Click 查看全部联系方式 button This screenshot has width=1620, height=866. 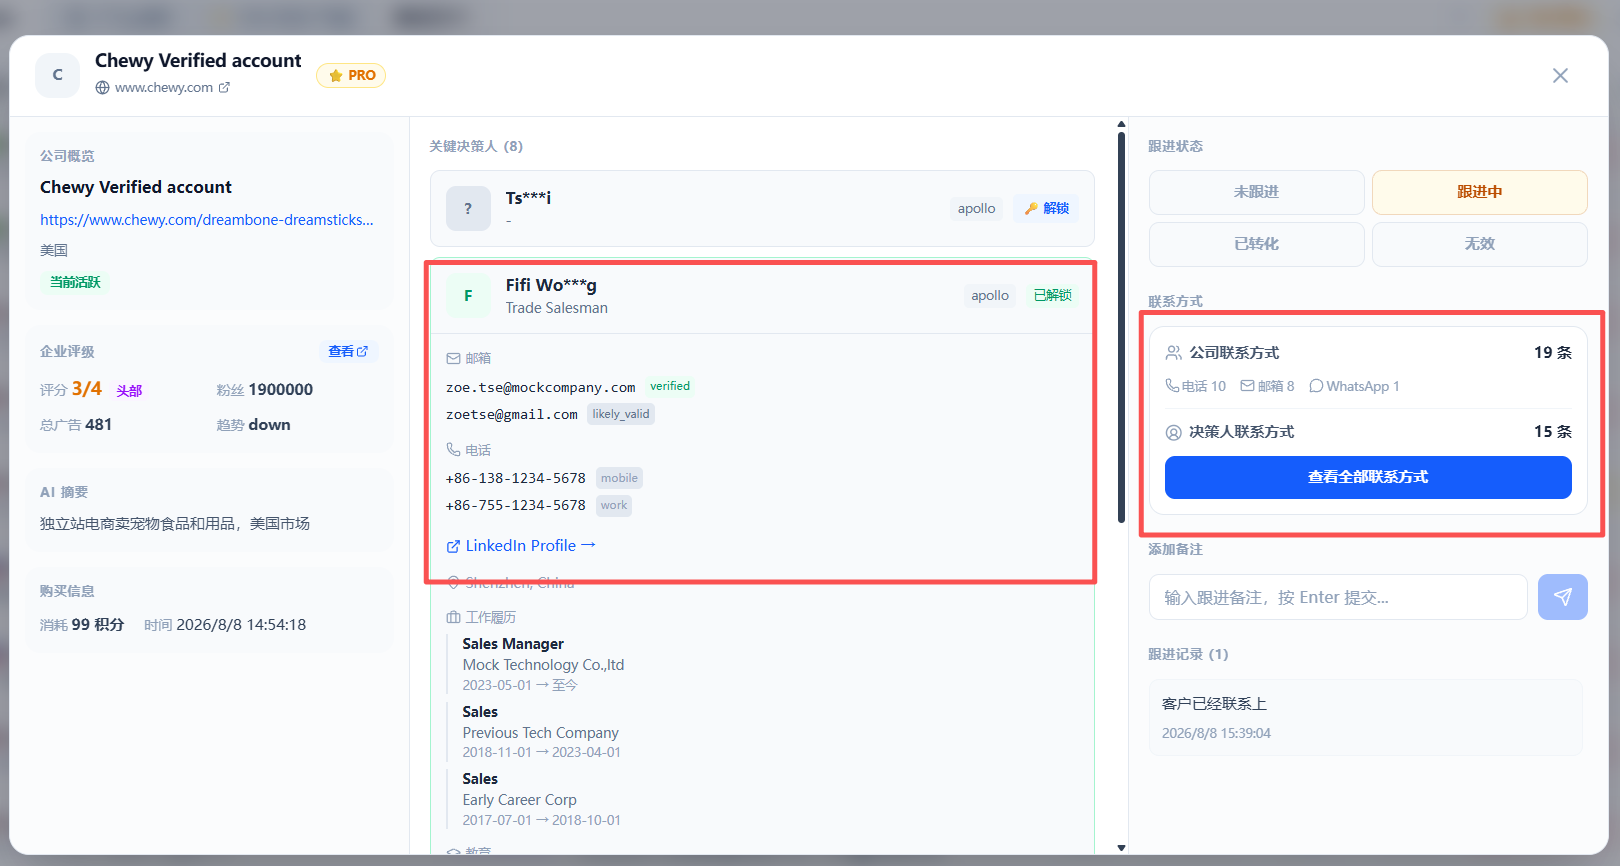1368,477
